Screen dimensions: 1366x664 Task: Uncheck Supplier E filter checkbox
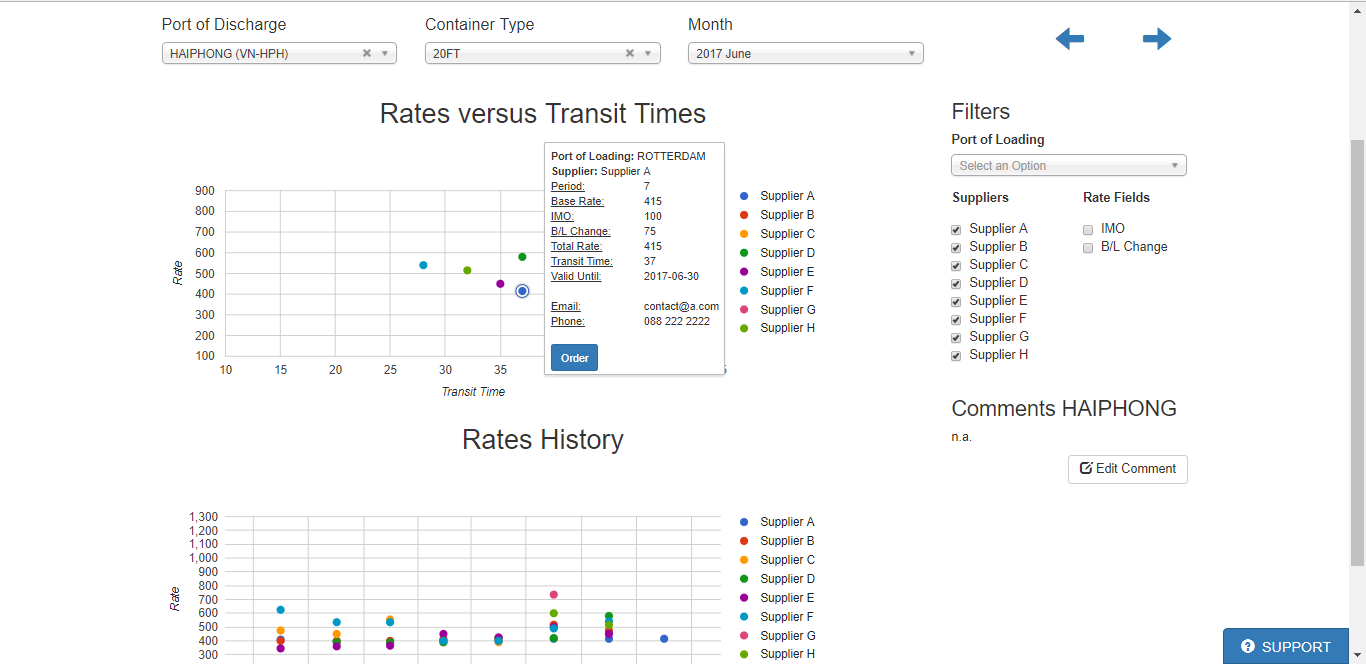956,302
